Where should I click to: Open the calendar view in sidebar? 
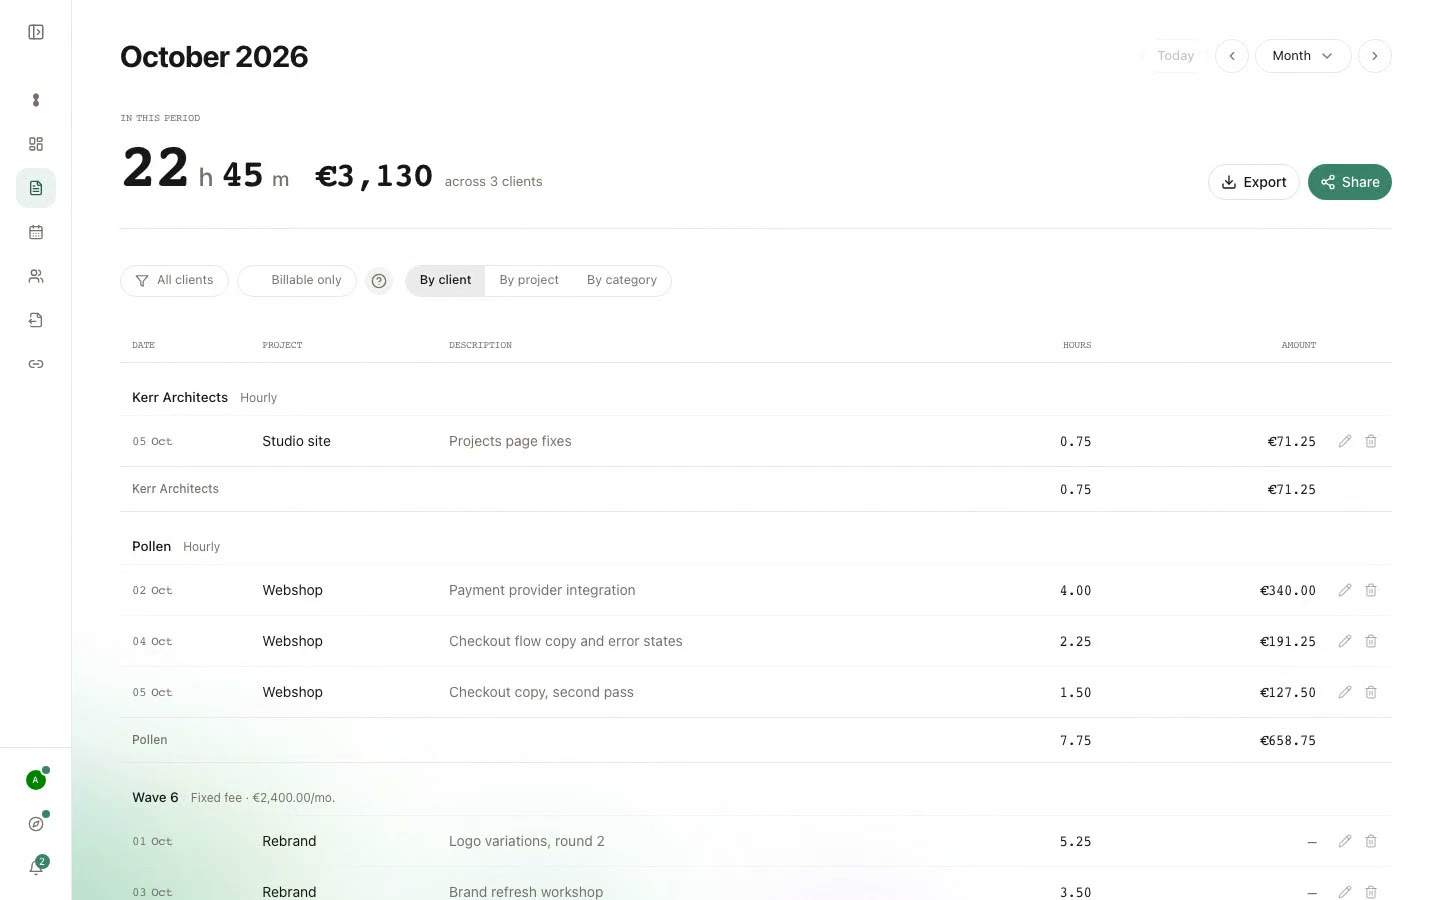[36, 232]
